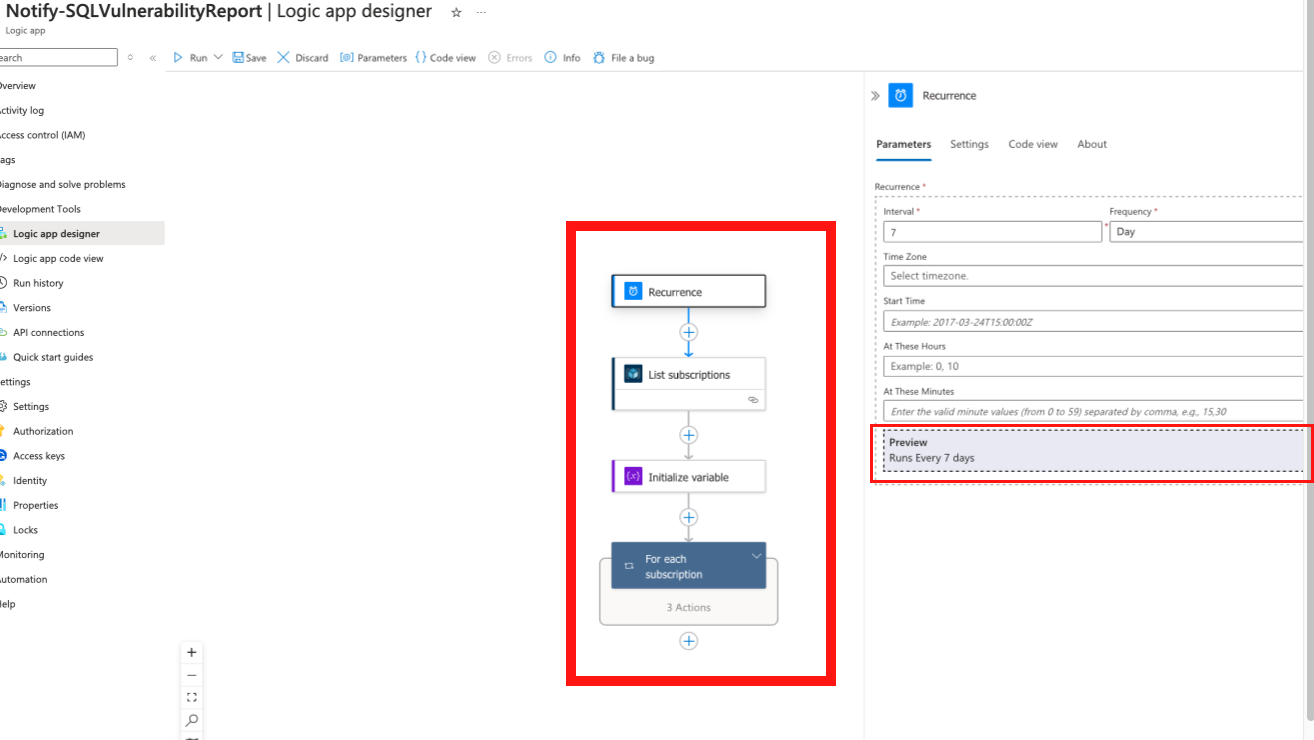
Task: Open Logic app code view in the sidebar
Action: tap(60, 258)
